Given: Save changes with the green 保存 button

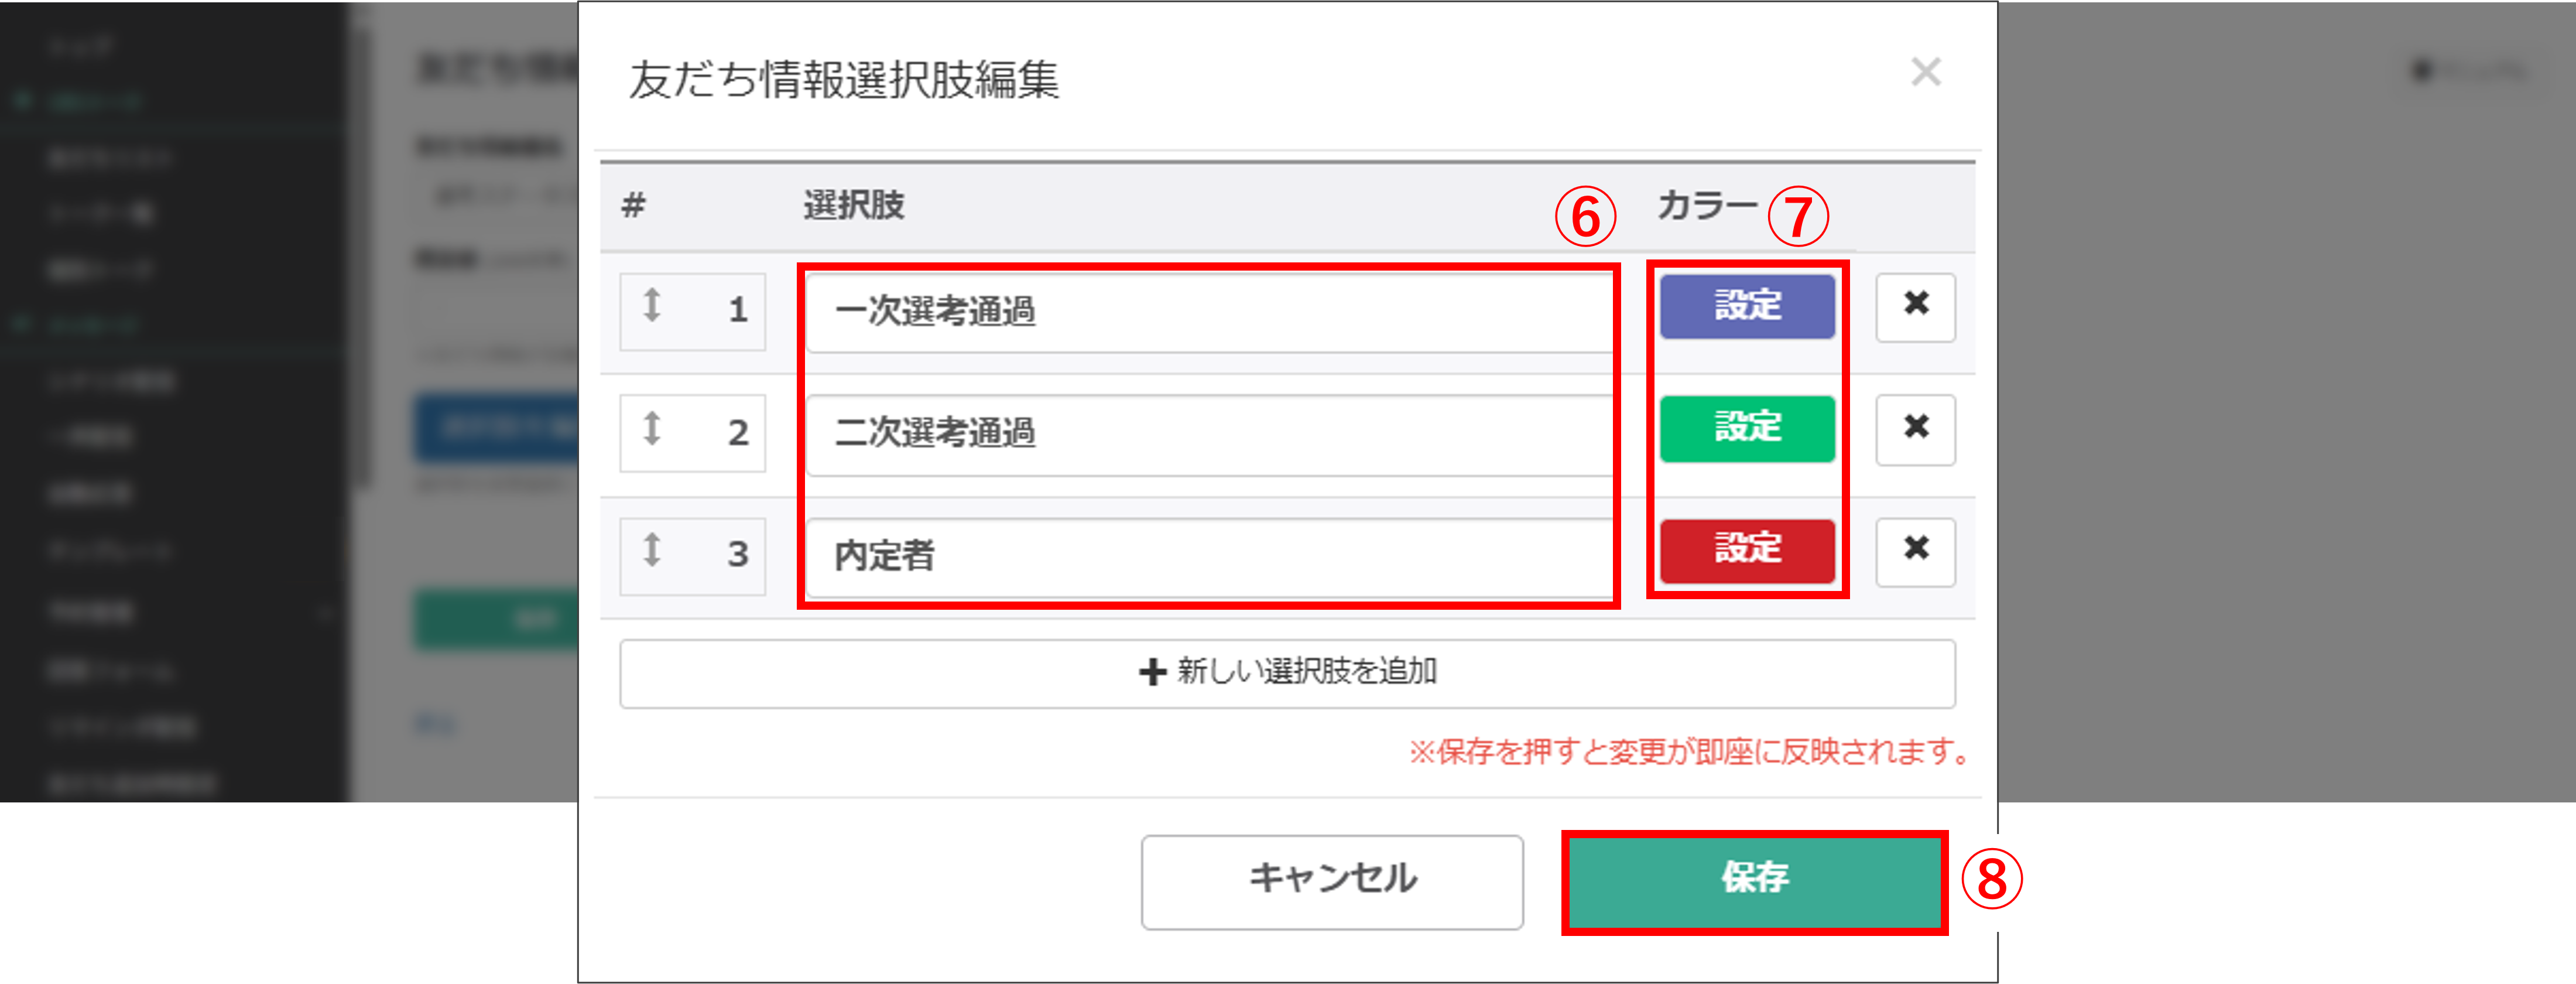Looking at the screenshot, I should (1754, 881).
